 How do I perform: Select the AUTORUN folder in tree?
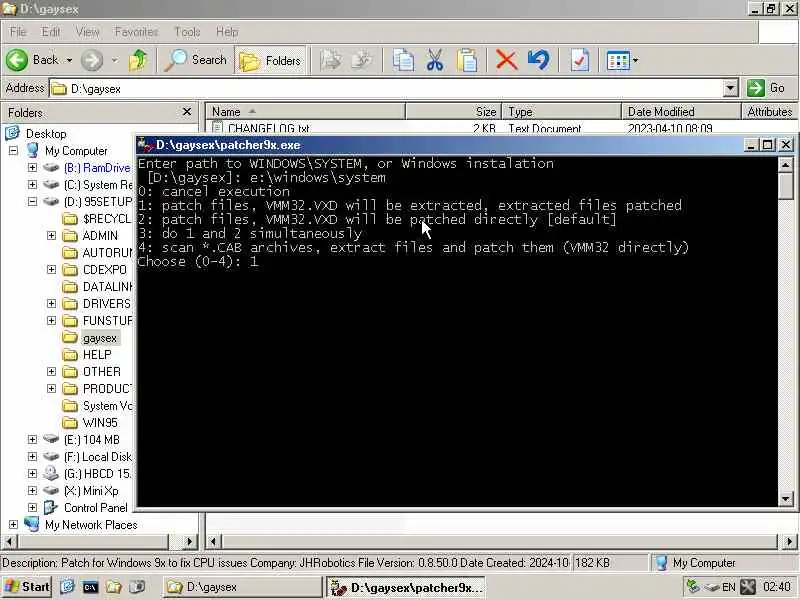107,253
